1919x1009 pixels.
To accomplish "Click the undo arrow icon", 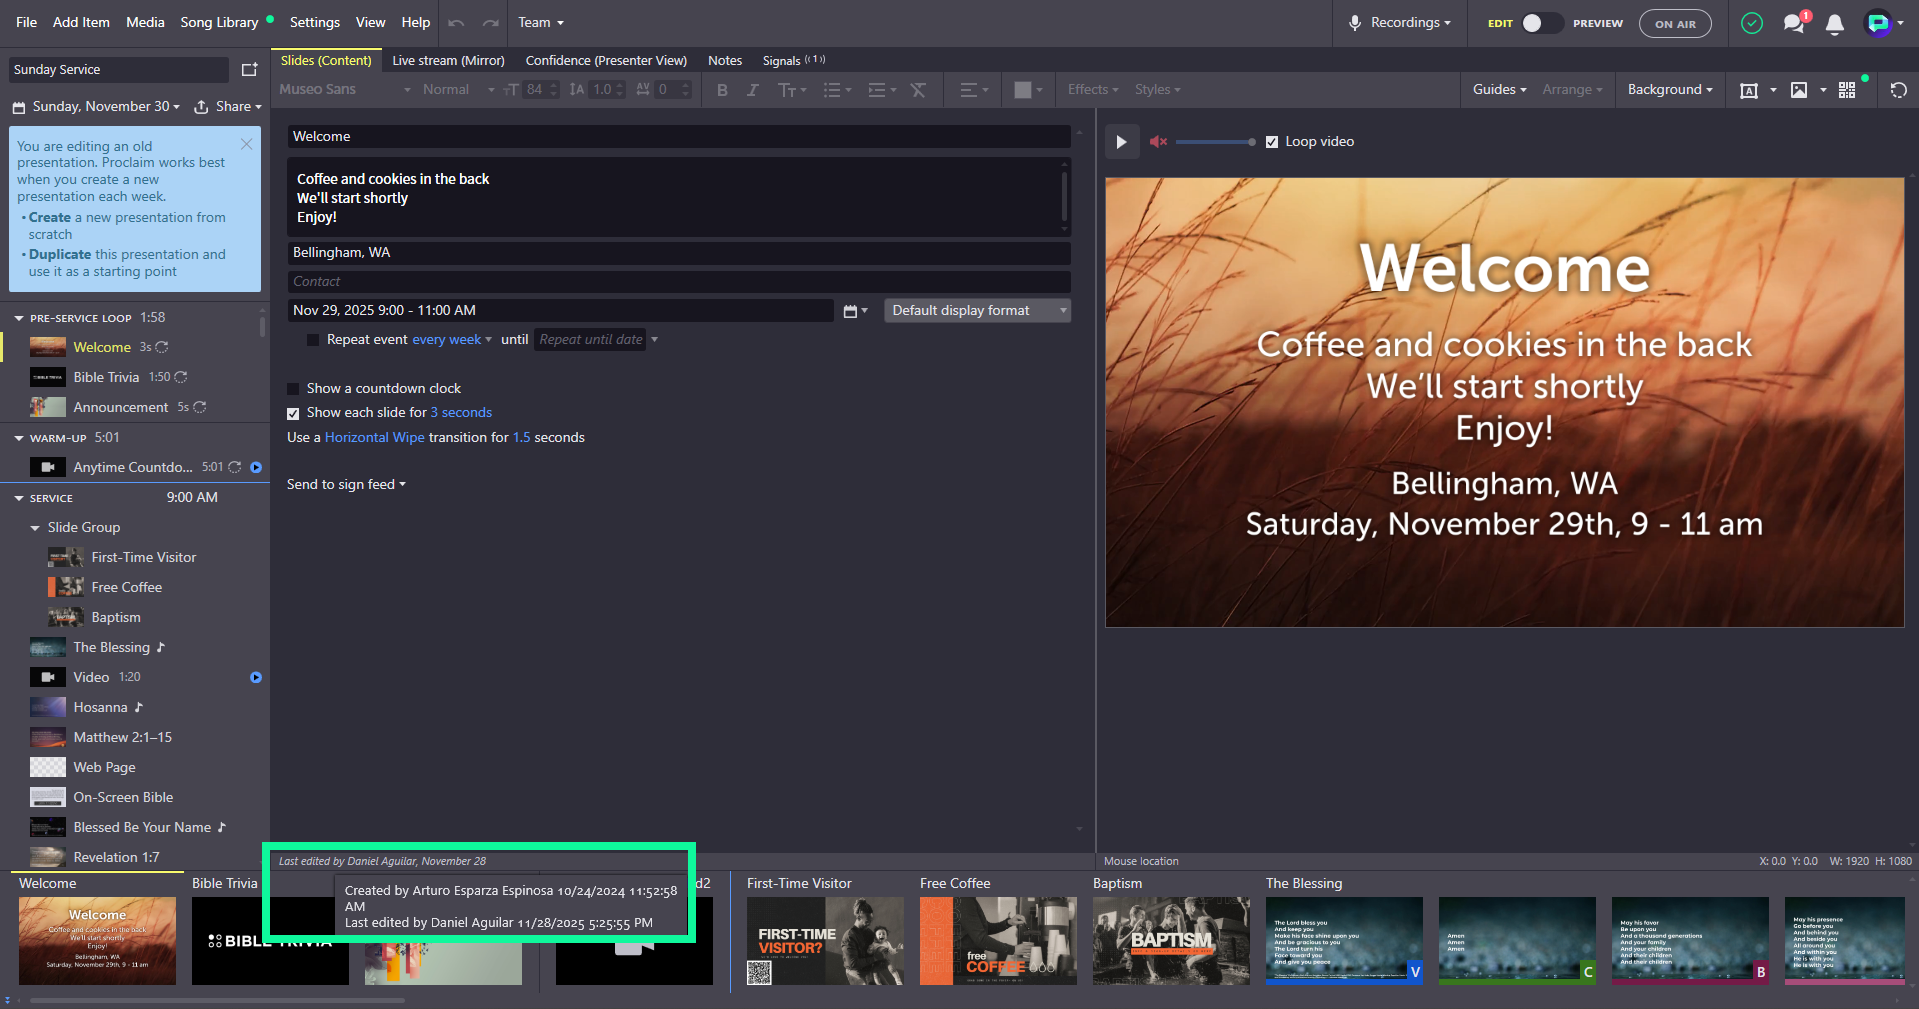I will [x=456, y=22].
